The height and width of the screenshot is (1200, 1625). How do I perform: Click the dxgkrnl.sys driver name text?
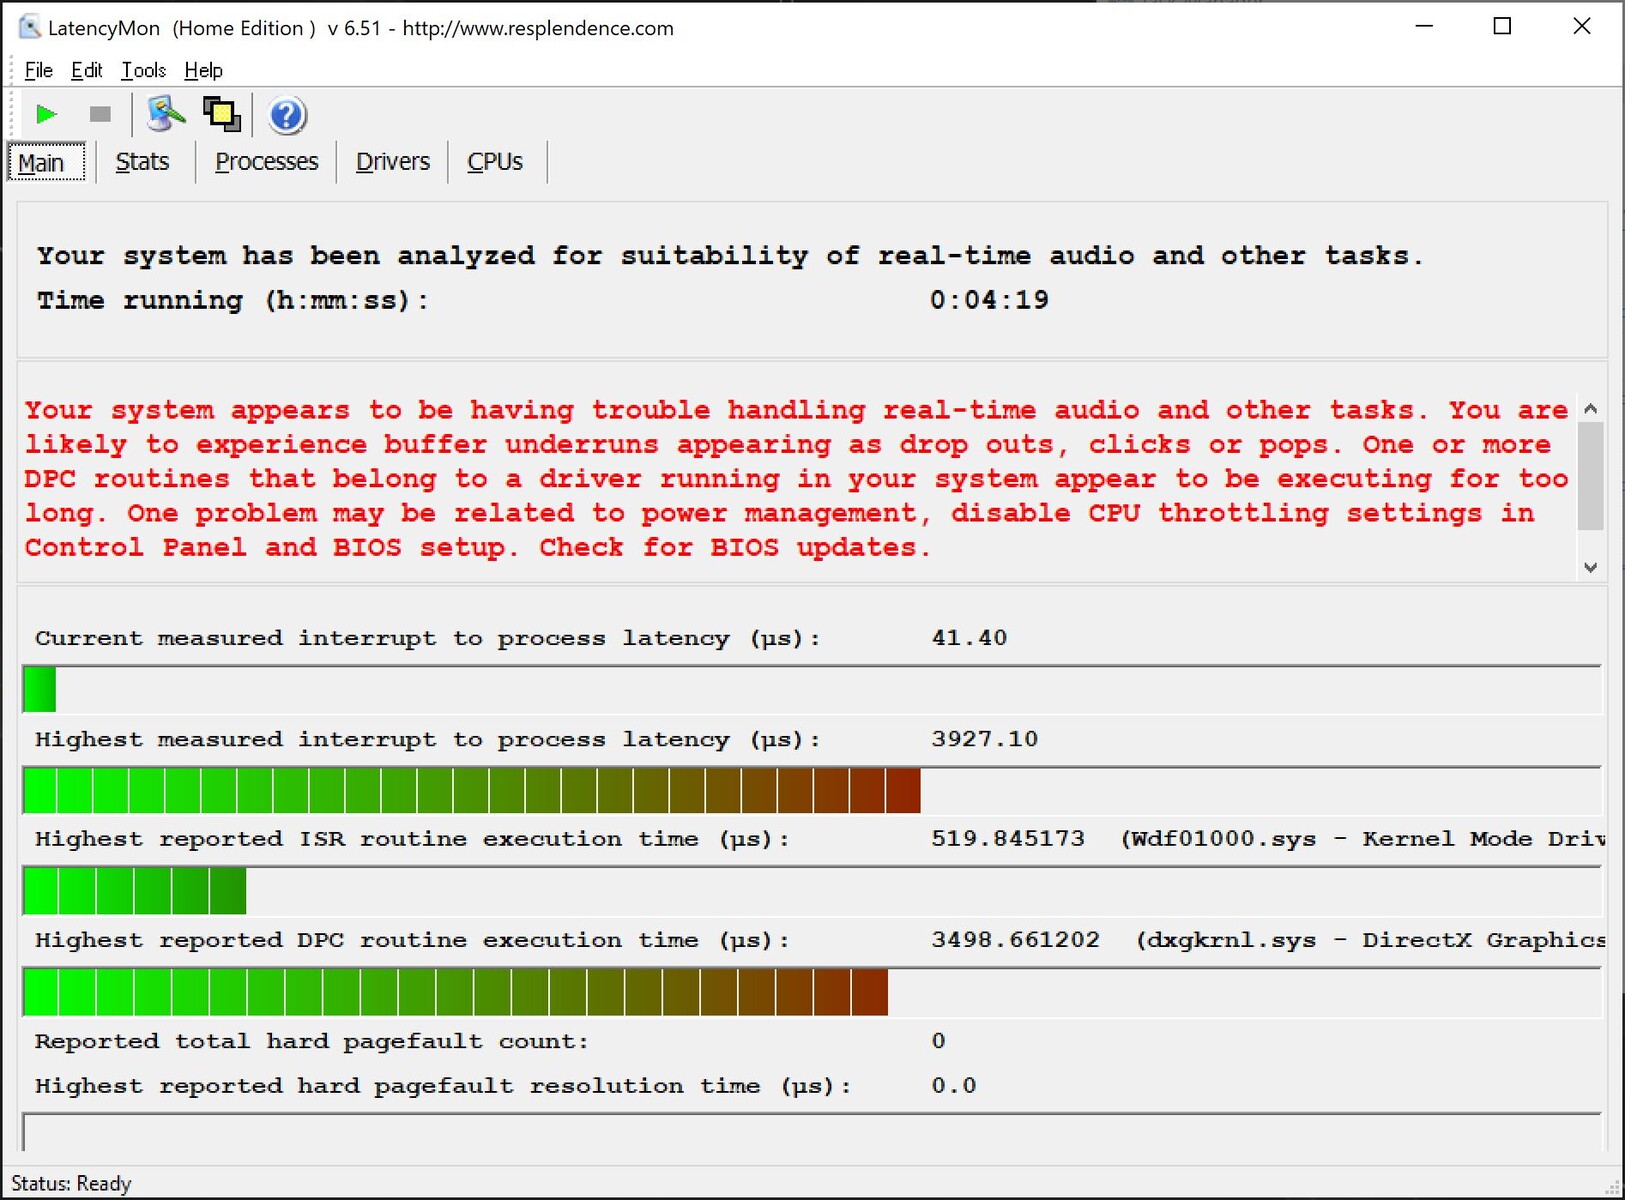click(x=1232, y=940)
